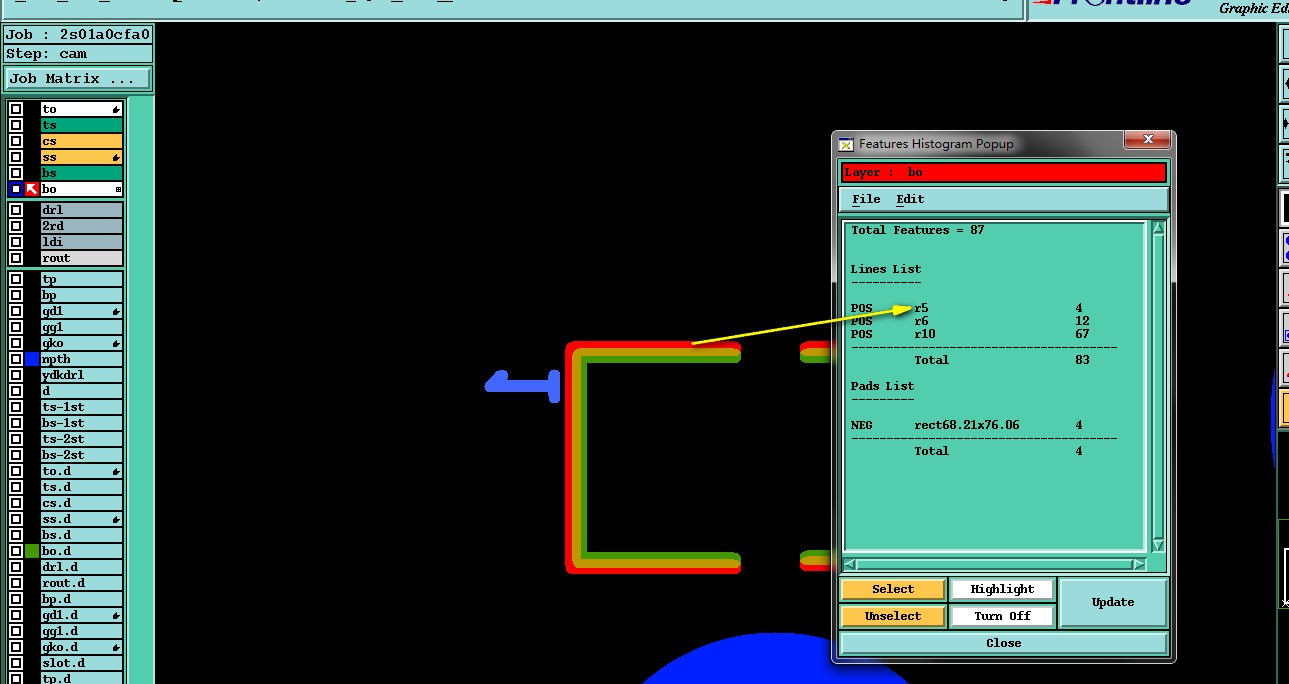
Task: Select layer name ss.d
Action: pos(81,519)
